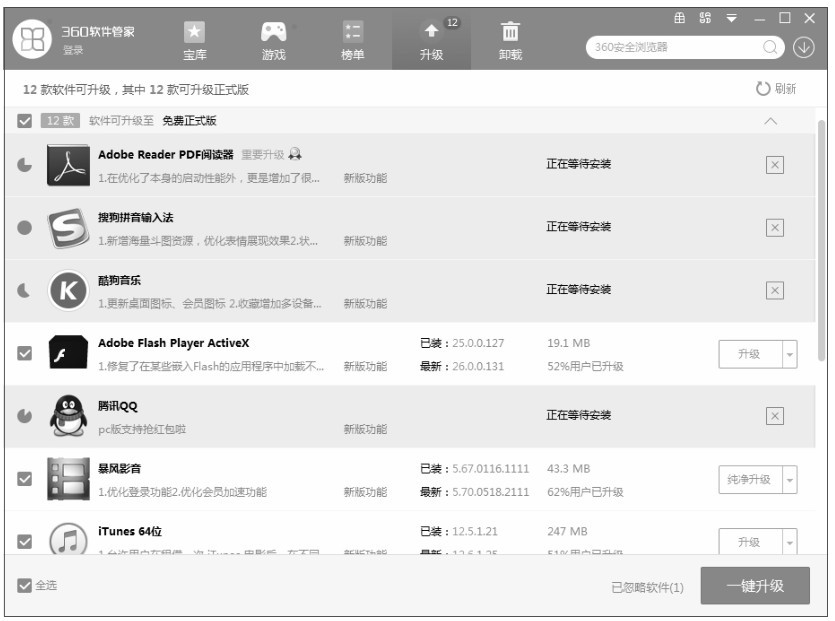Open the 宝库 star tab
The image size is (835, 621).
(x=194, y=40)
